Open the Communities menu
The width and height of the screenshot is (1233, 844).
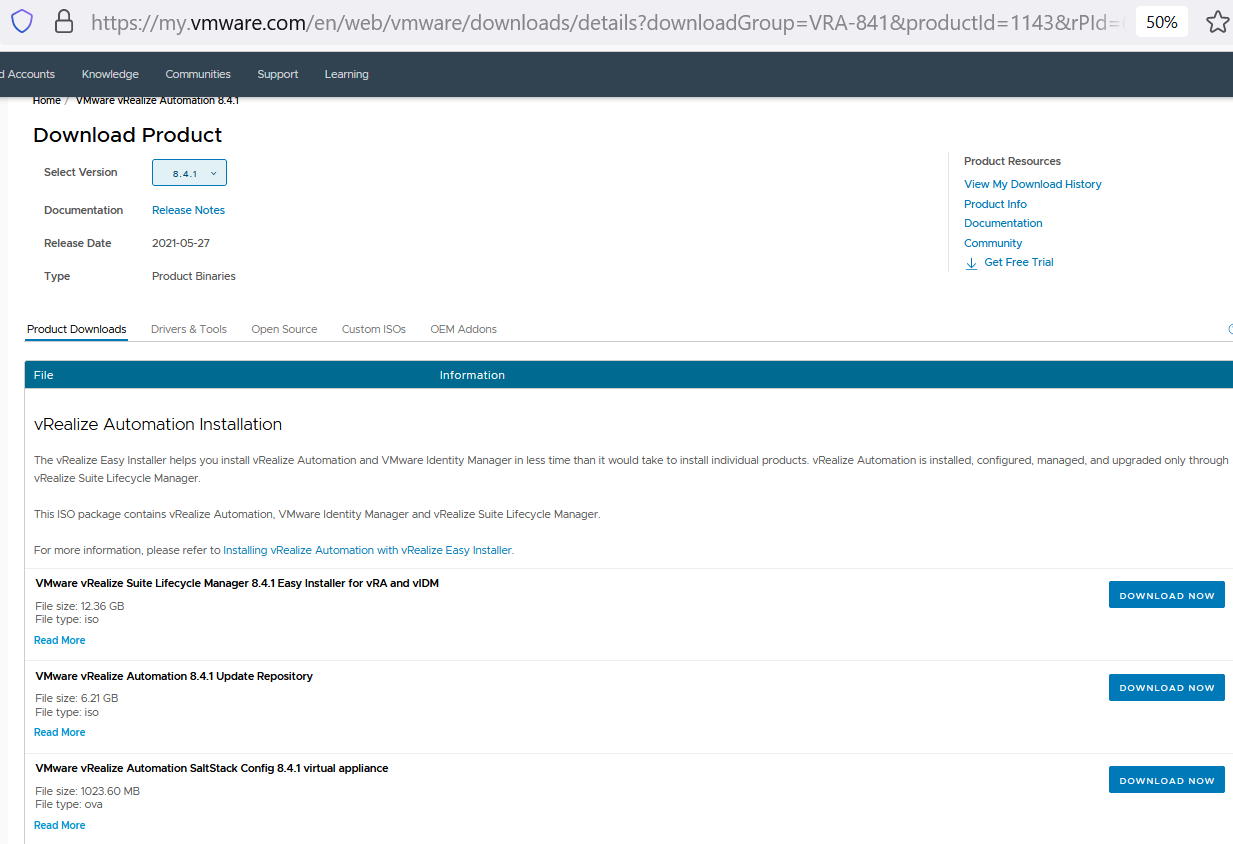198,74
